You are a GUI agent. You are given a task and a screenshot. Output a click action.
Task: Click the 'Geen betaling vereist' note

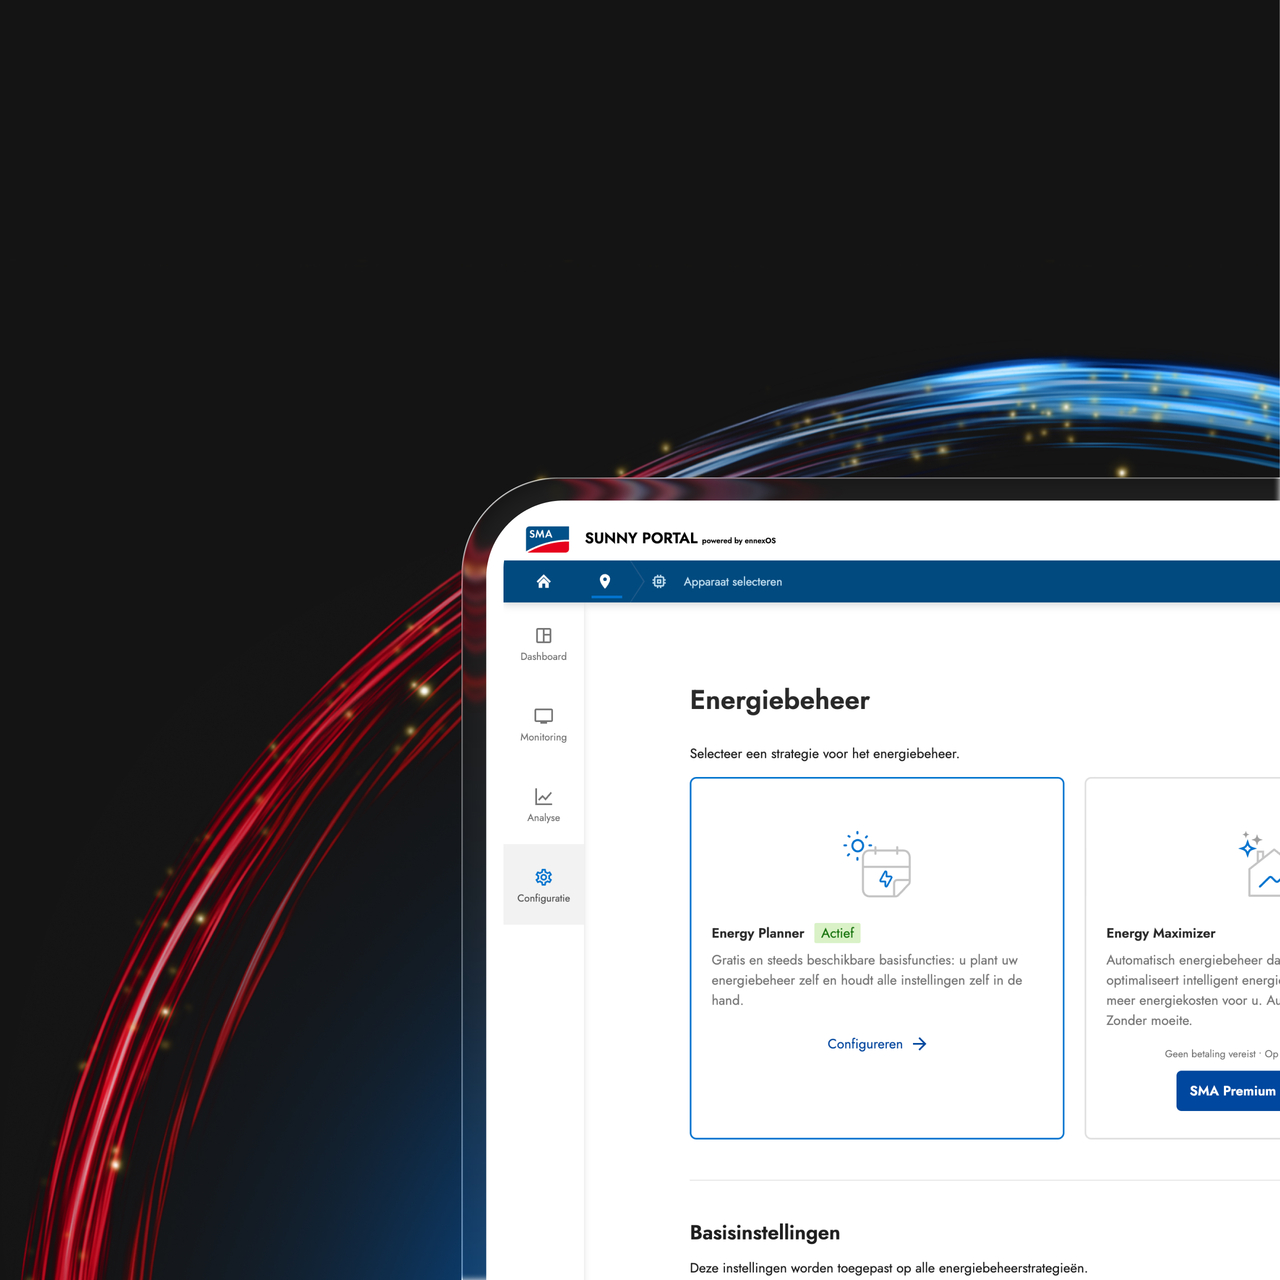click(x=1210, y=1054)
